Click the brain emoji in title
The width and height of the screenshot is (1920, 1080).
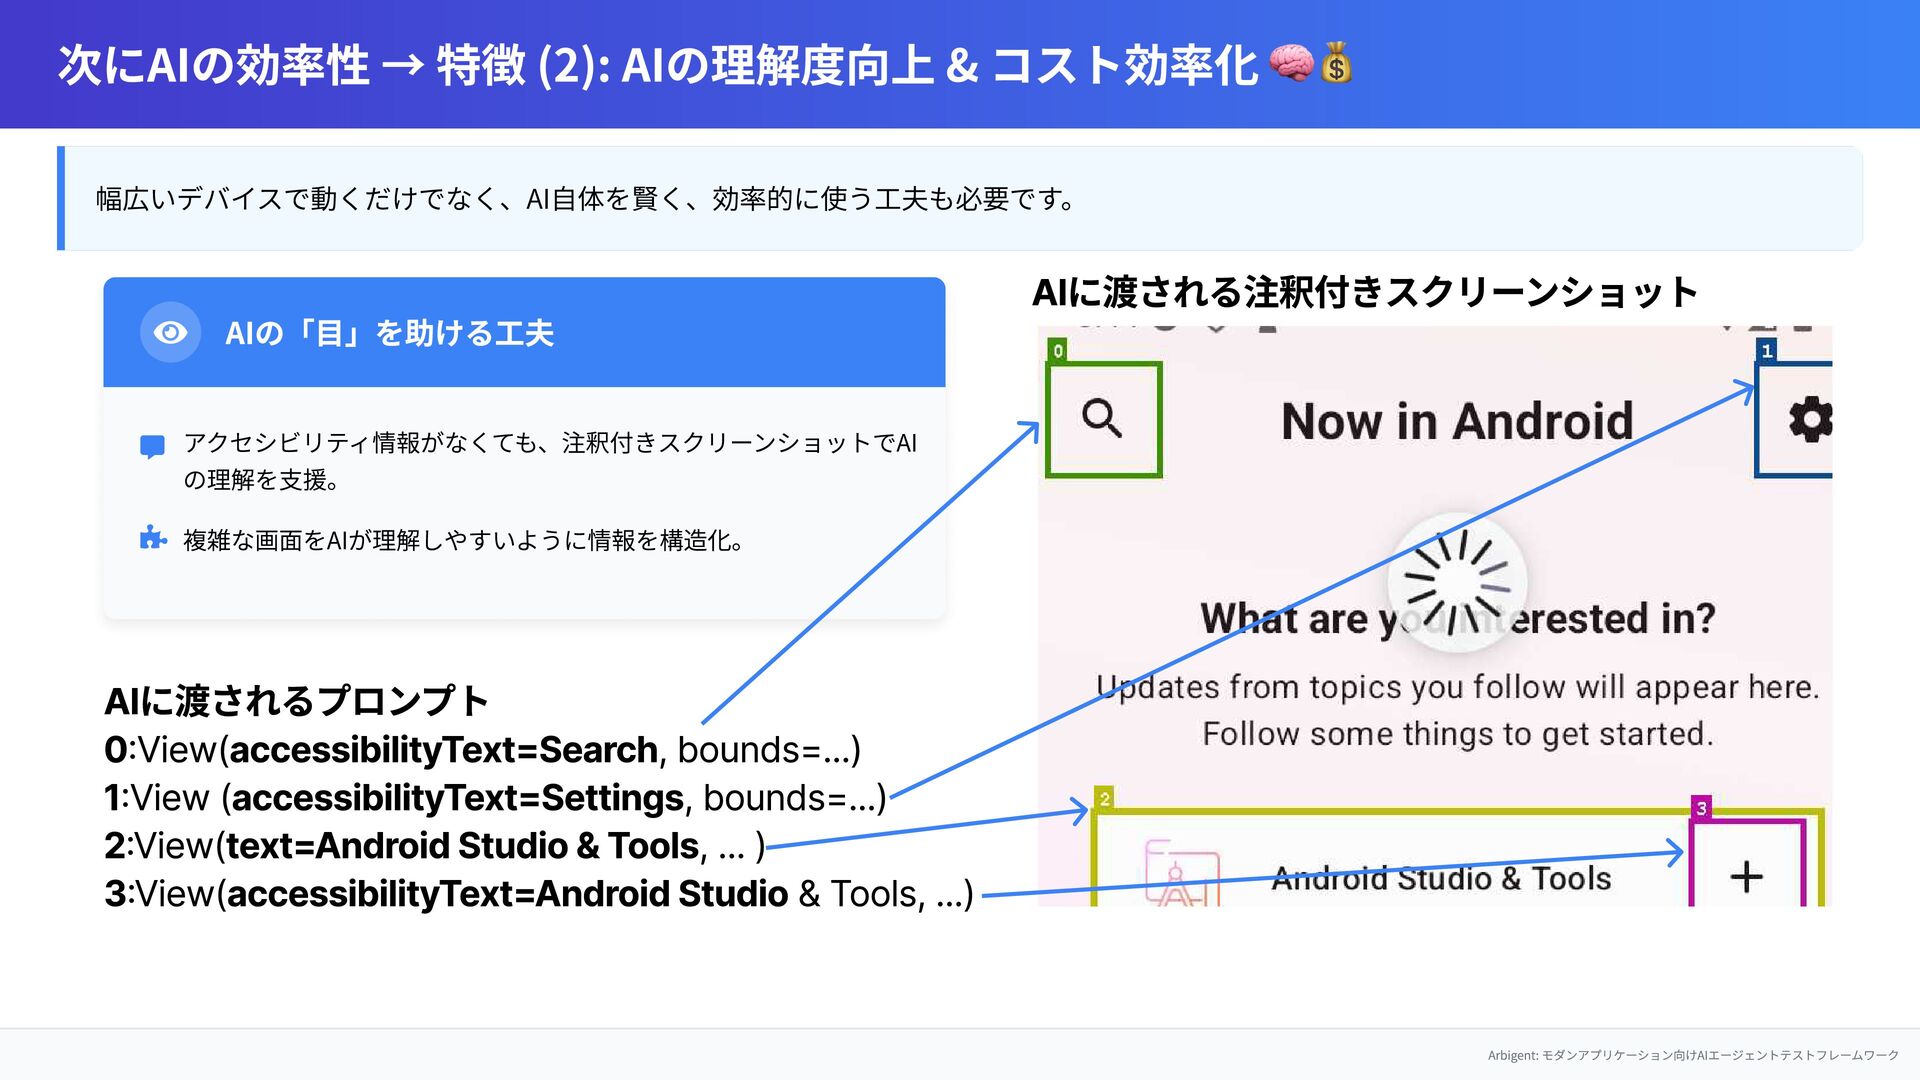point(1291,64)
